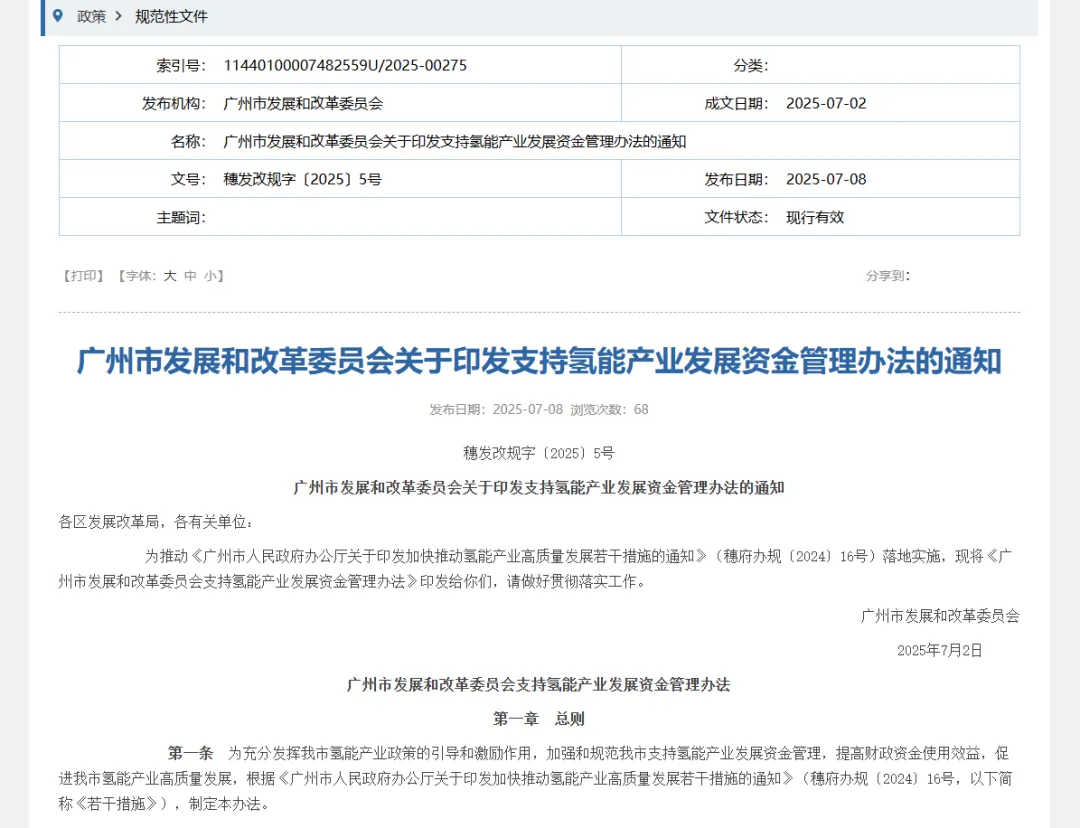Click the 文件状态 status value 现行有效
Viewport: 1080px width, 828px height.
click(x=816, y=217)
